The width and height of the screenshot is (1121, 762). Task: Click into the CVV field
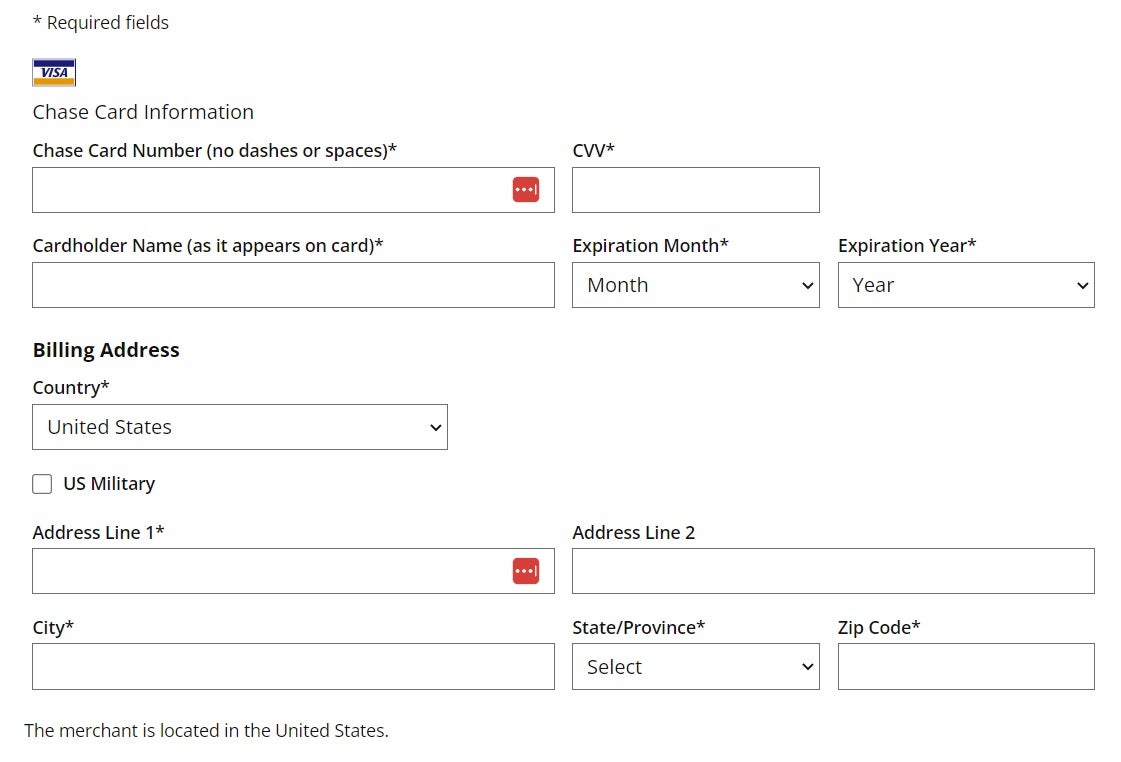pyautogui.click(x=695, y=190)
